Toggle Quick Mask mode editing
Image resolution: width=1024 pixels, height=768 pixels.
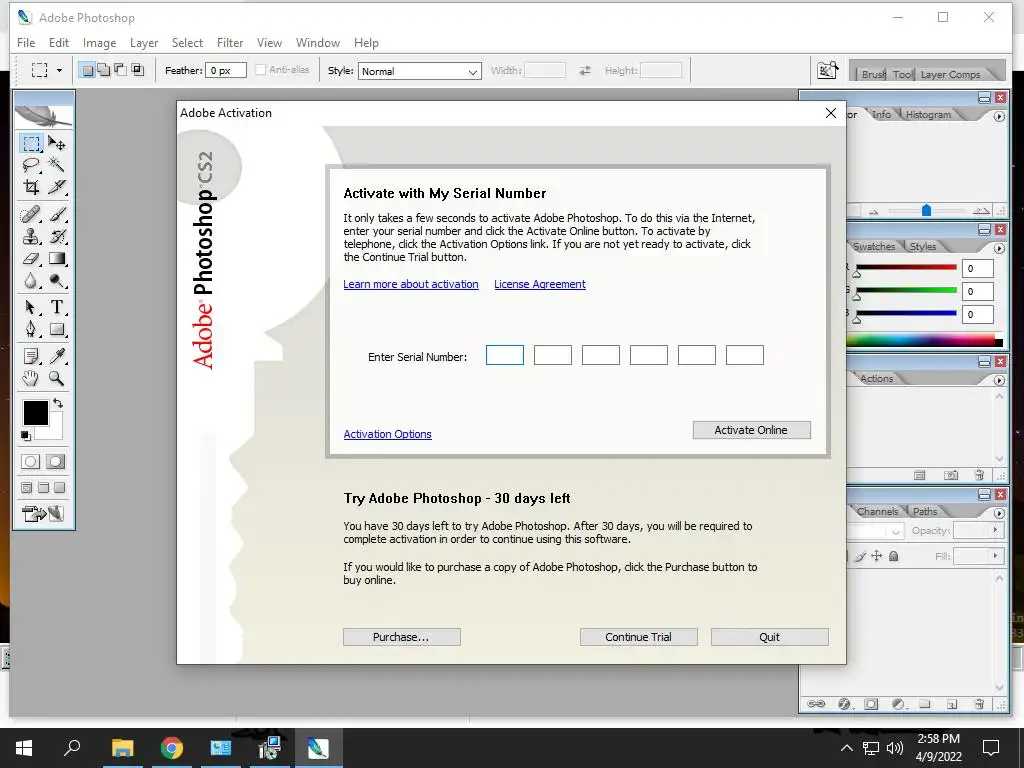pos(56,462)
